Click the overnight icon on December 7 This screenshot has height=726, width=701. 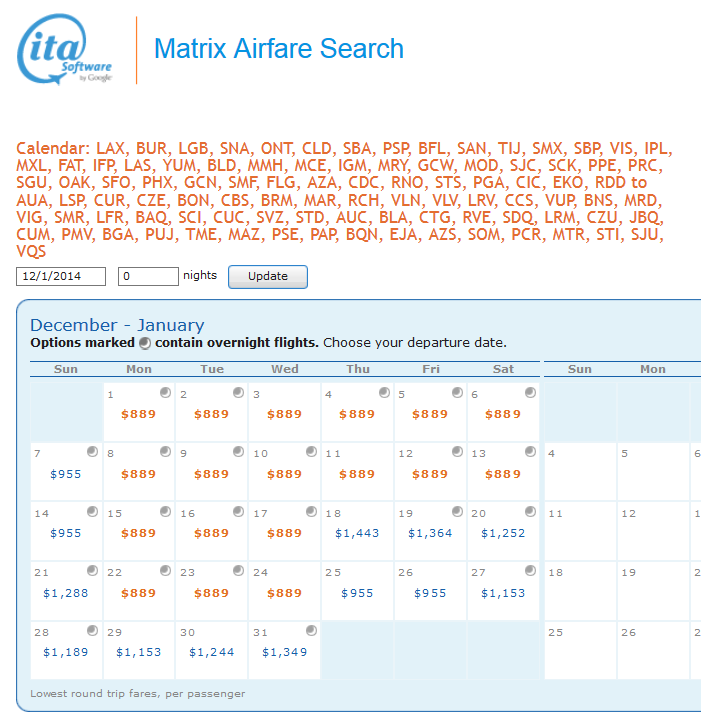[92, 452]
